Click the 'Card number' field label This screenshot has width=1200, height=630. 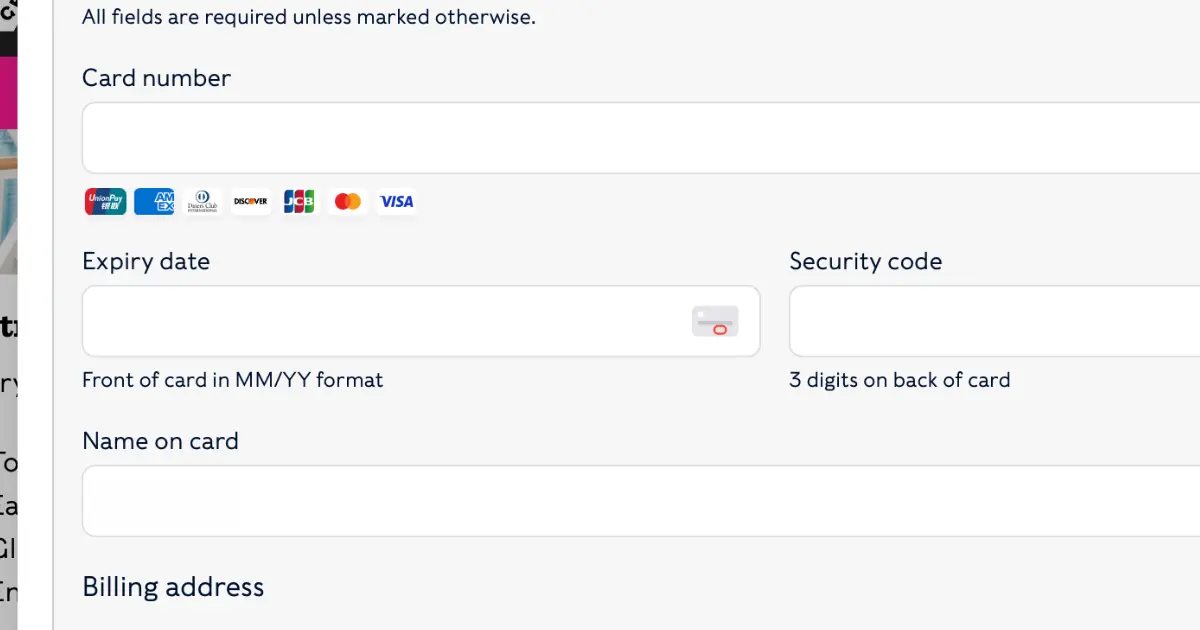tap(156, 78)
